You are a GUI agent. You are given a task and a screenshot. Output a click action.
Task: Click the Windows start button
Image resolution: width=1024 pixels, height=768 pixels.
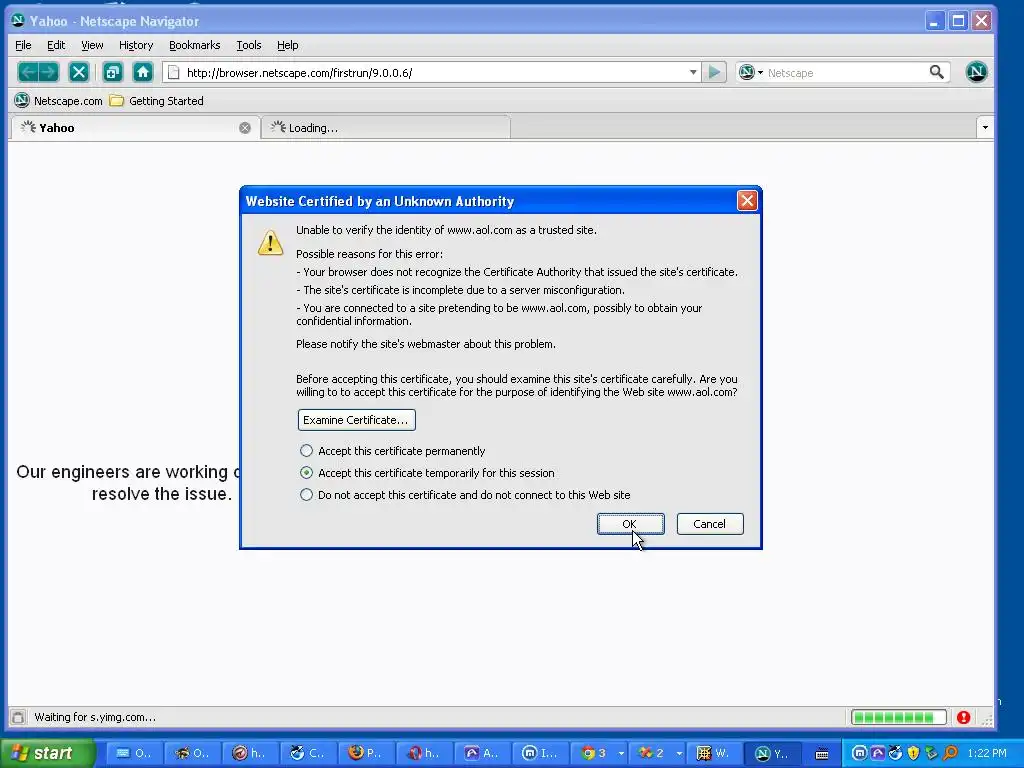point(46,753)
